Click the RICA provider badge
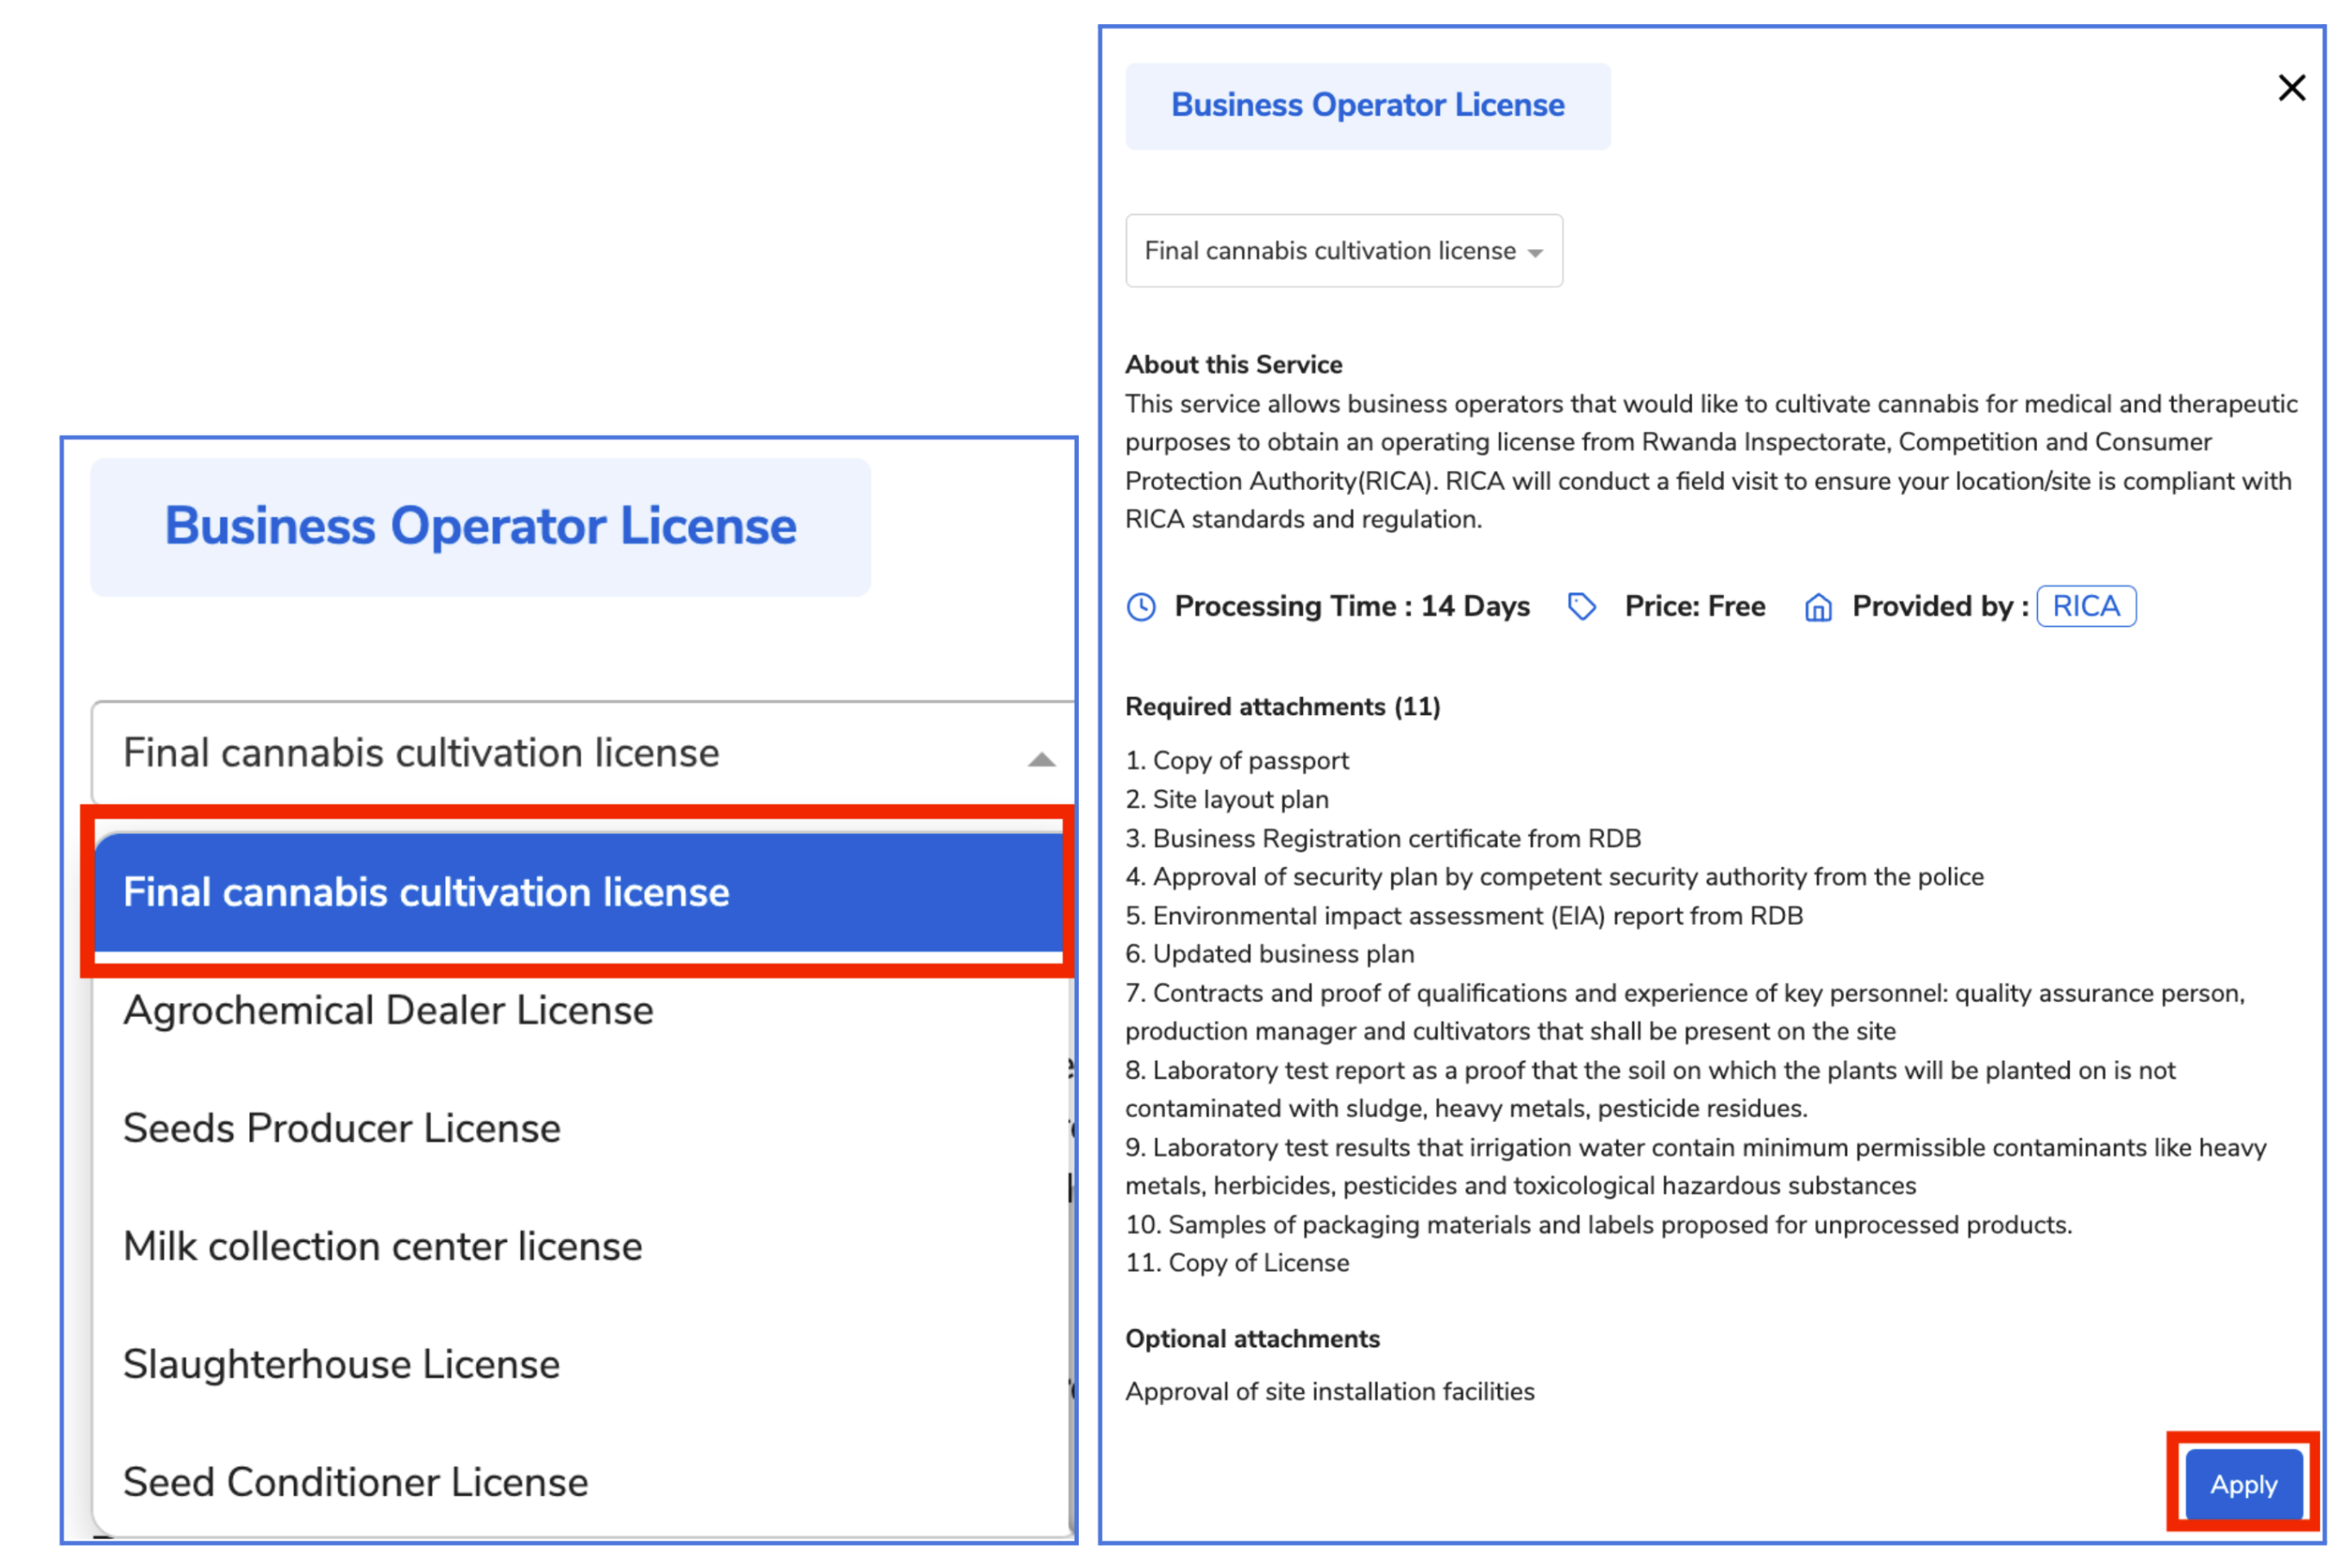Viewport: 2344px width, 1568px height. 2086,606
